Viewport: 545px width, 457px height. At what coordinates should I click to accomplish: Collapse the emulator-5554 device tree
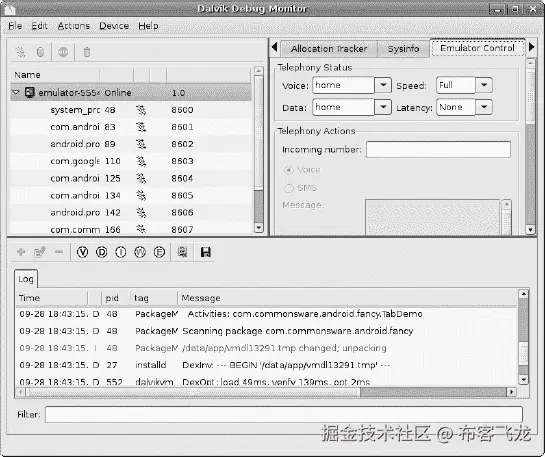click(16, 92)
